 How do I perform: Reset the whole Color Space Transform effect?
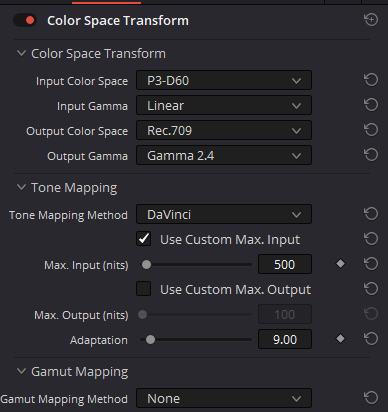coord(371,20)
